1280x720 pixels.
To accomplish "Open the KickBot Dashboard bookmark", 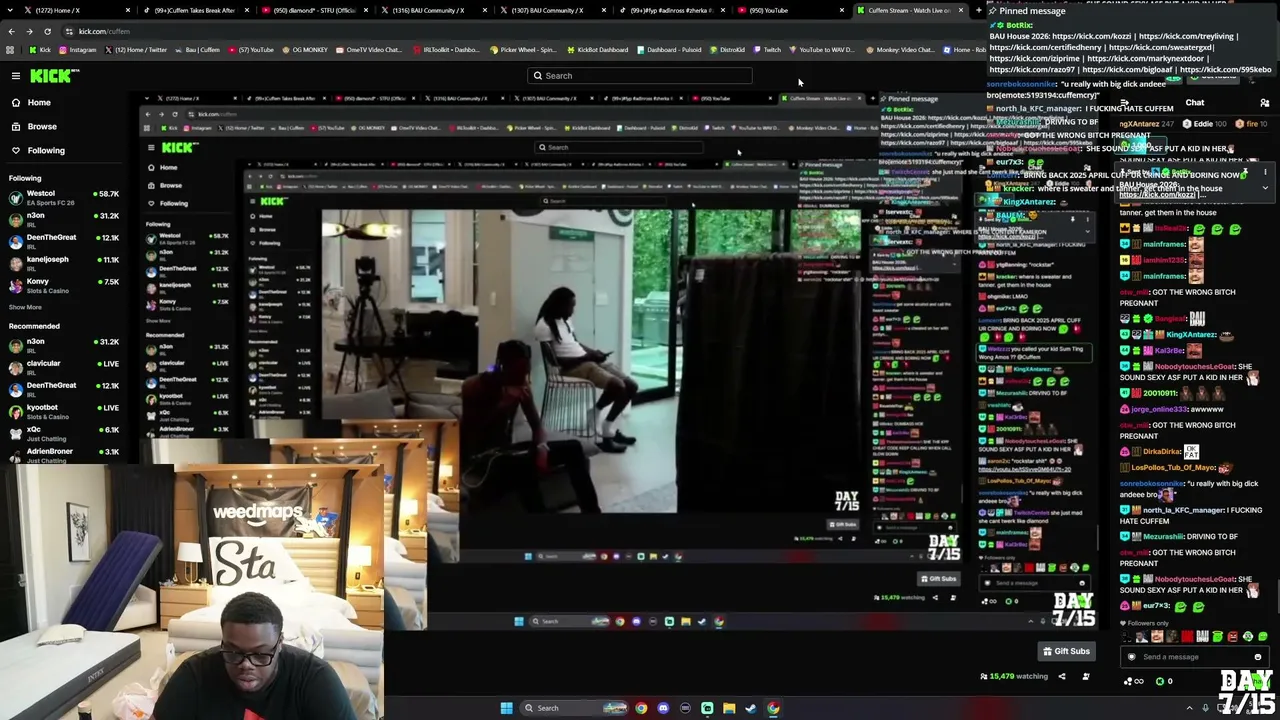I will 597,50.
